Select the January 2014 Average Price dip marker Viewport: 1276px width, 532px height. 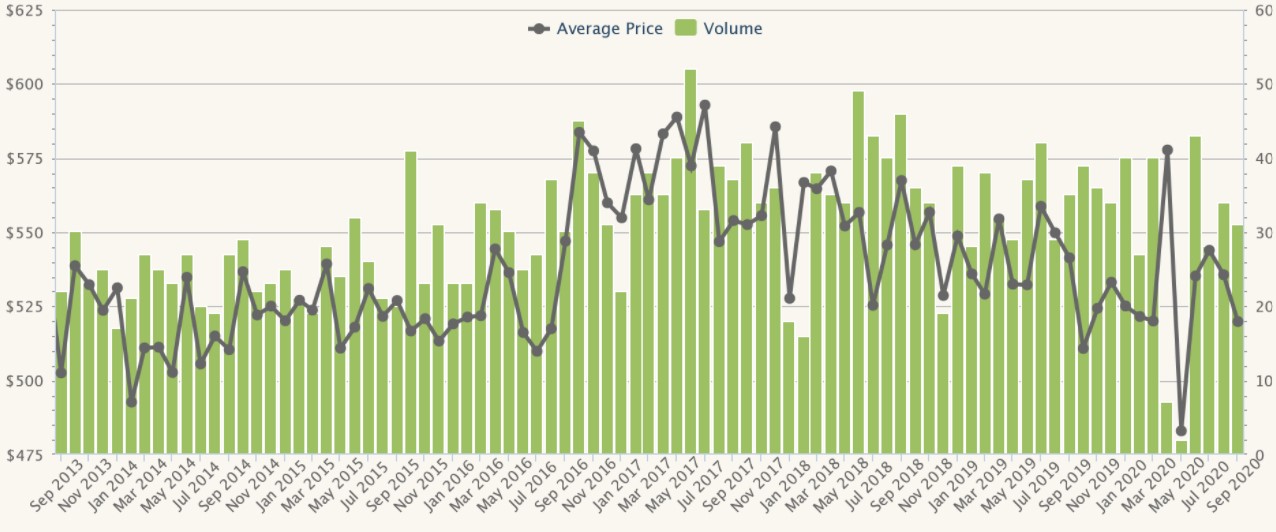pos(131,402)
